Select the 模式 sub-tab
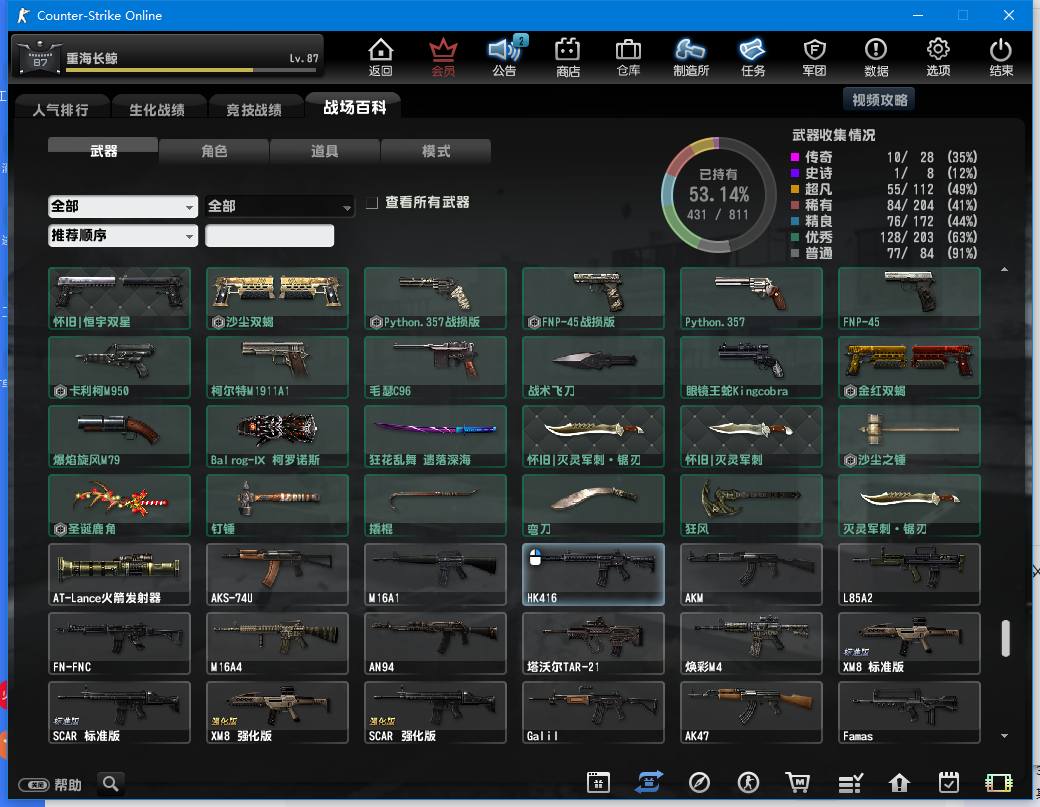Screen dimensions: 1040x807 [436, 151]
